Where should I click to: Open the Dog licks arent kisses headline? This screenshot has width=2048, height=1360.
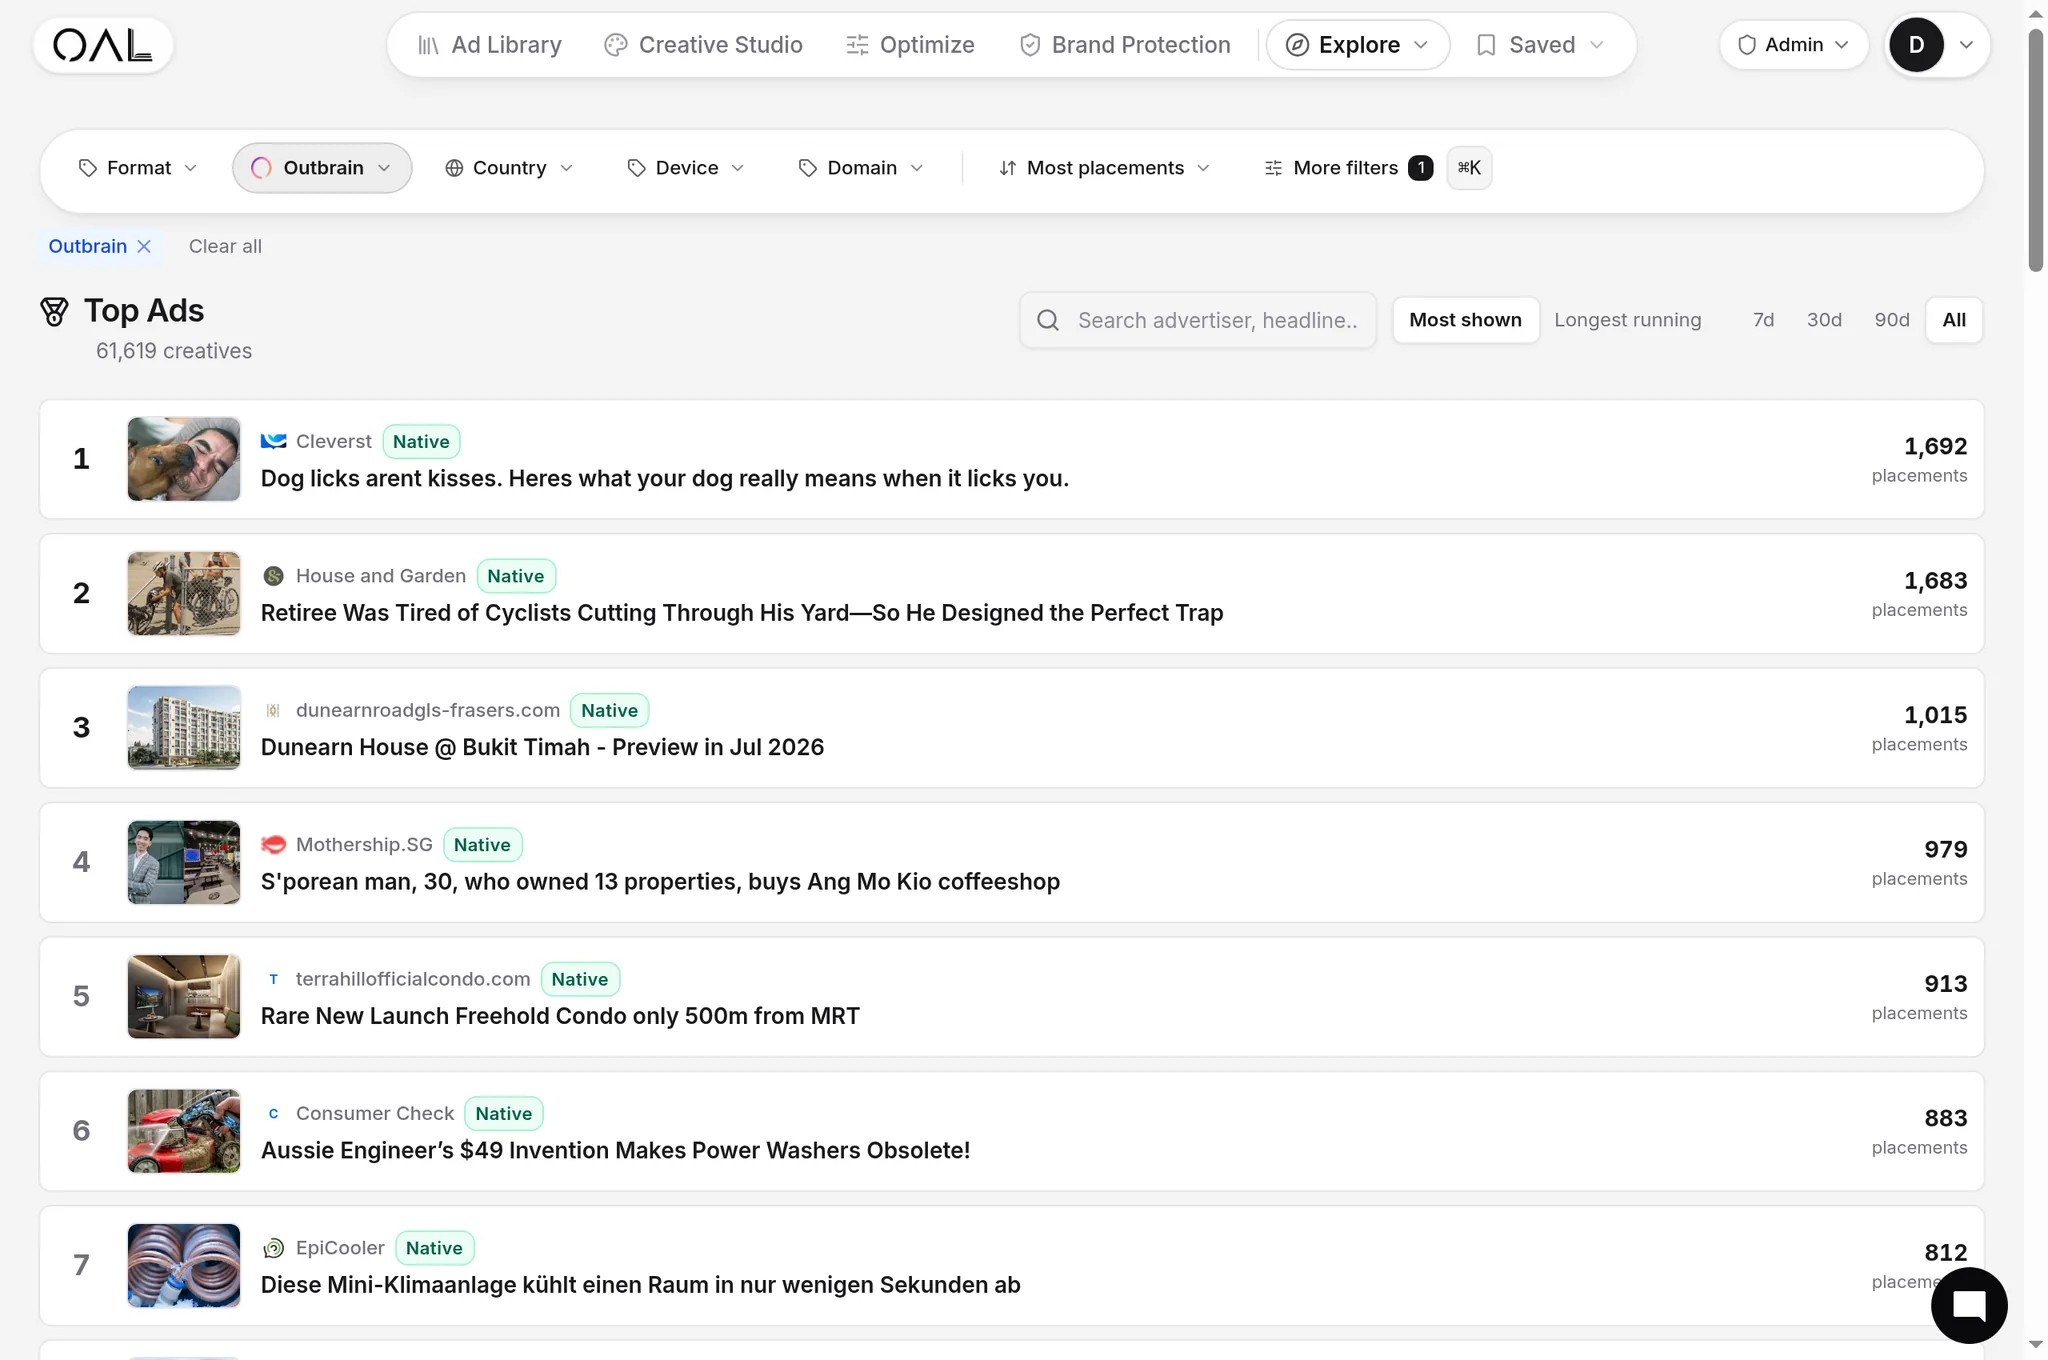pyautogui.click(x=664, y=479)
